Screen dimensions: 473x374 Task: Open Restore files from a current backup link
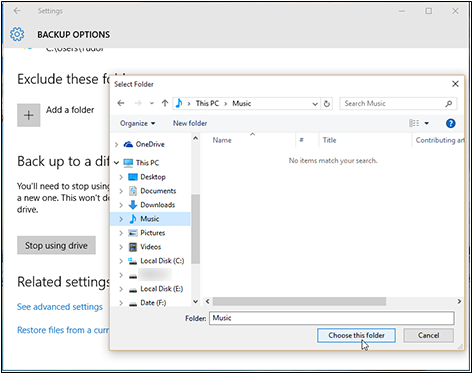click(63, 330)
